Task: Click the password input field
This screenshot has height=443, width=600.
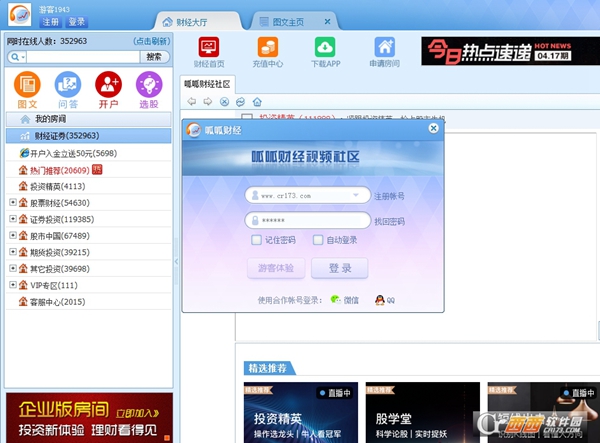Action: coord(308,220)
